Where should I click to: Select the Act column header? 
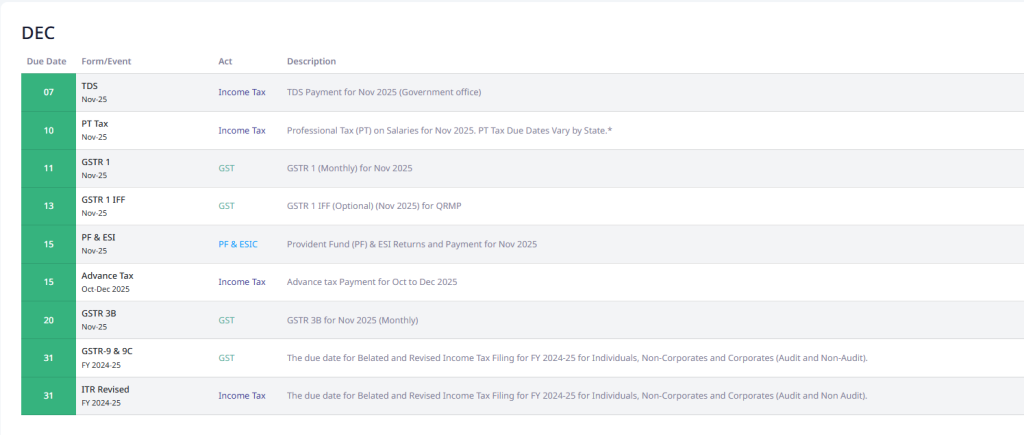click(225, 62)
